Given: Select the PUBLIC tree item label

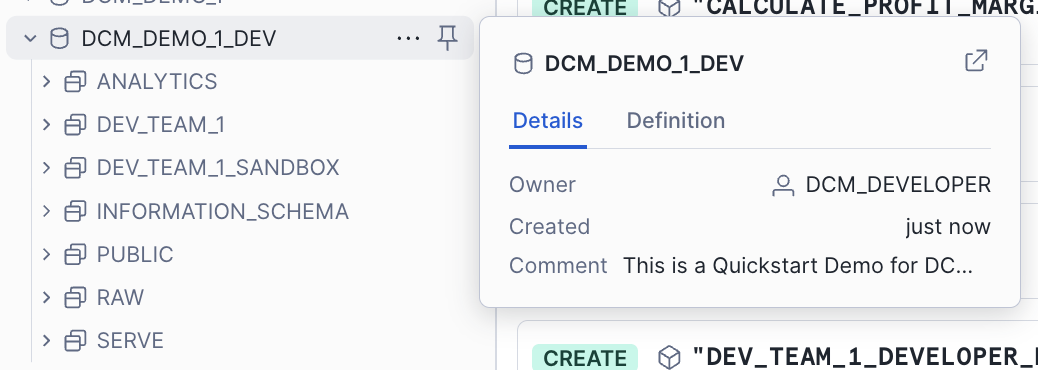Looking at the screenshot, I should coord(135,254).
